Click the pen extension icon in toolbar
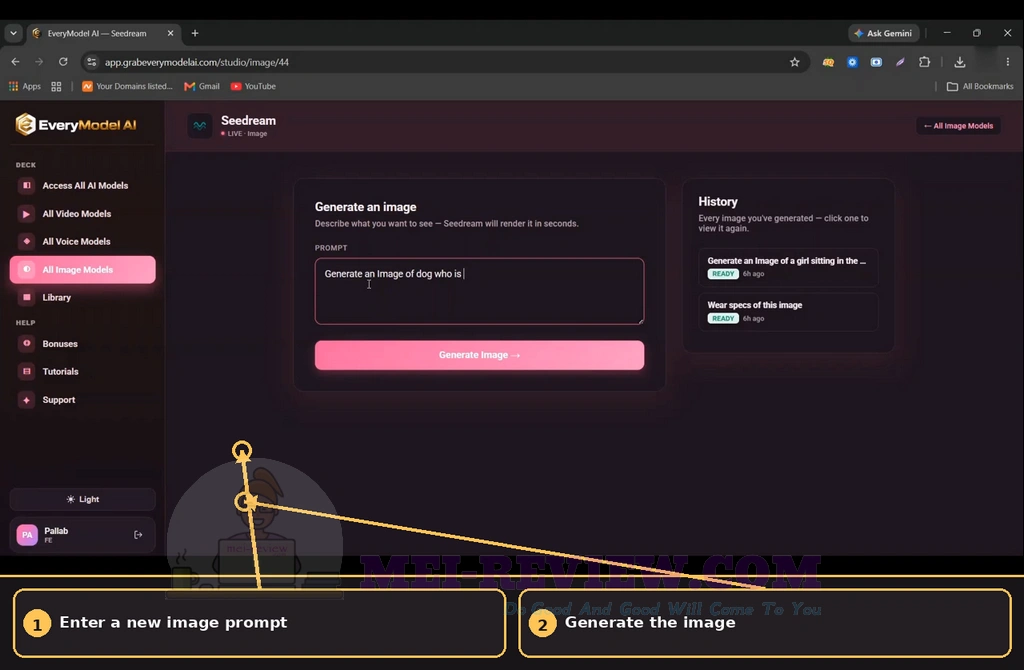Viewport: 1024px width, 670px height. pyautogui.click(x=900, y=62)
